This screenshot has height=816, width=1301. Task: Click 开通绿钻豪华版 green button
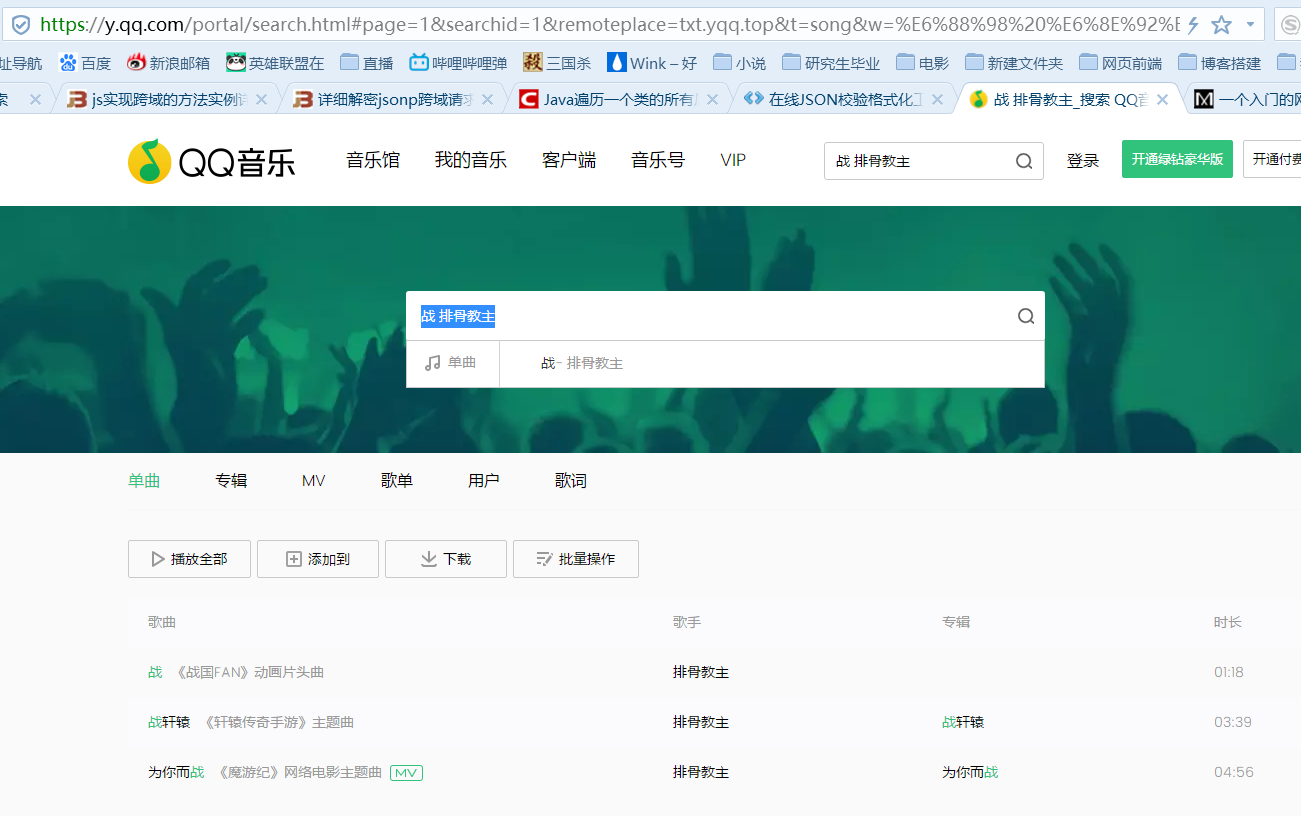click(1177, 159)
